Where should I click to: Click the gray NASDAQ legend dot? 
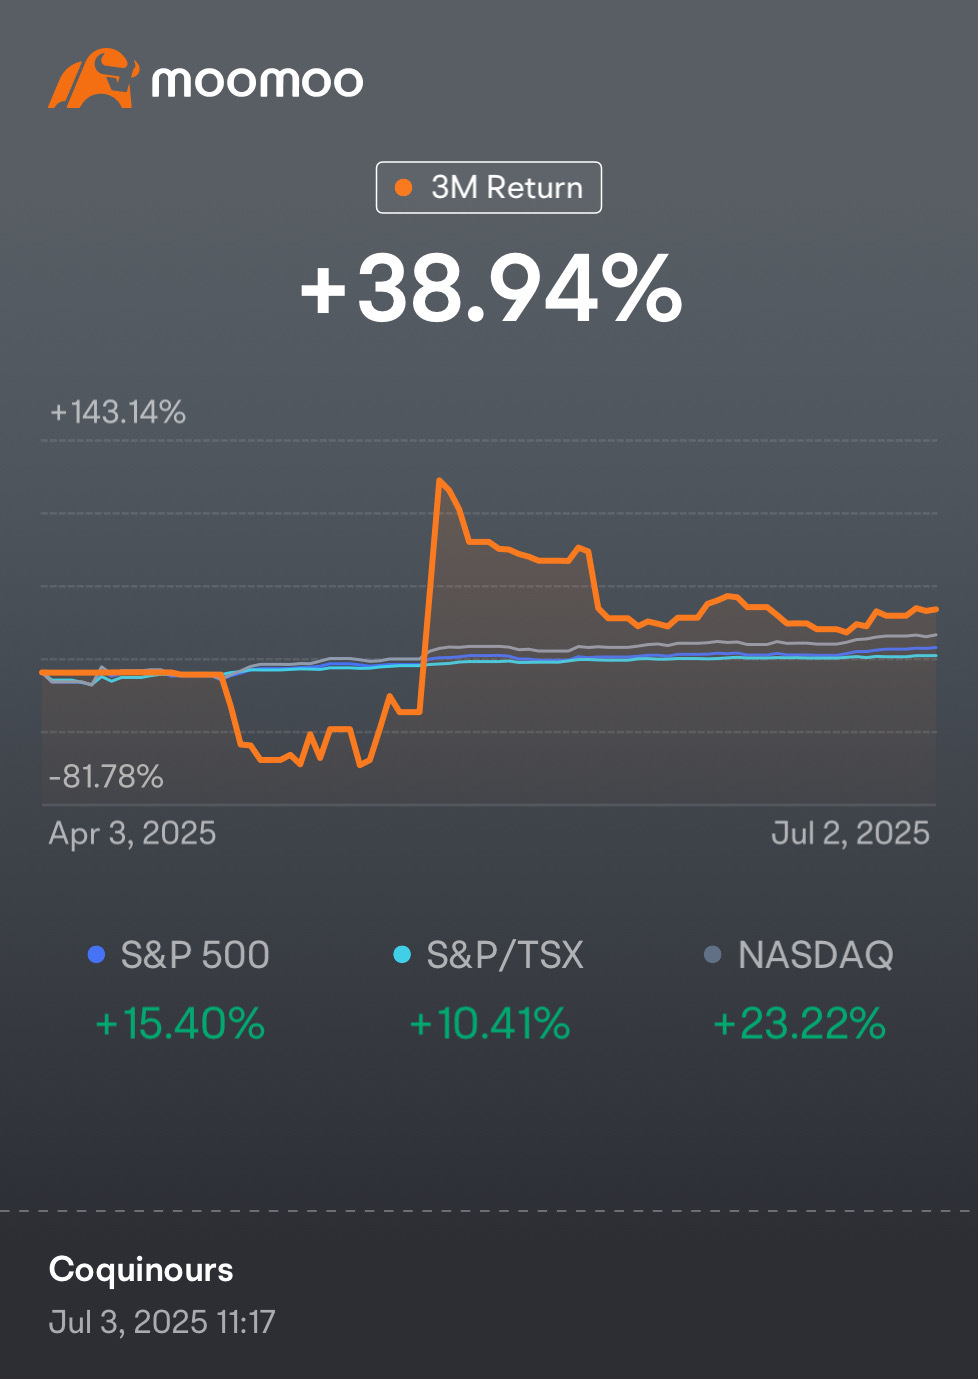coord(713,955)
